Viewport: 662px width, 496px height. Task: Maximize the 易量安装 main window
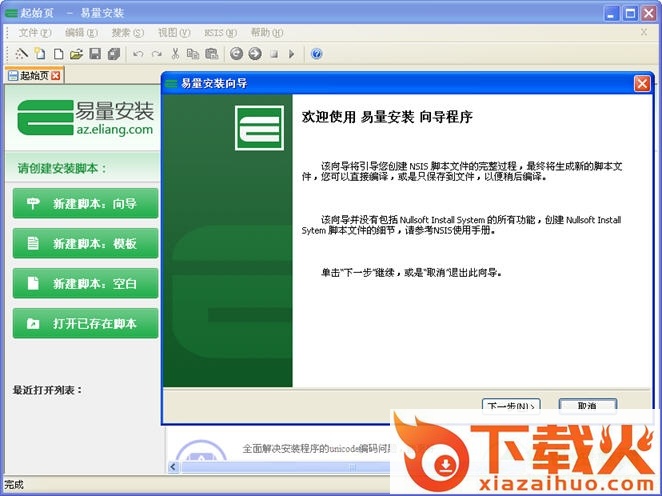630,13
